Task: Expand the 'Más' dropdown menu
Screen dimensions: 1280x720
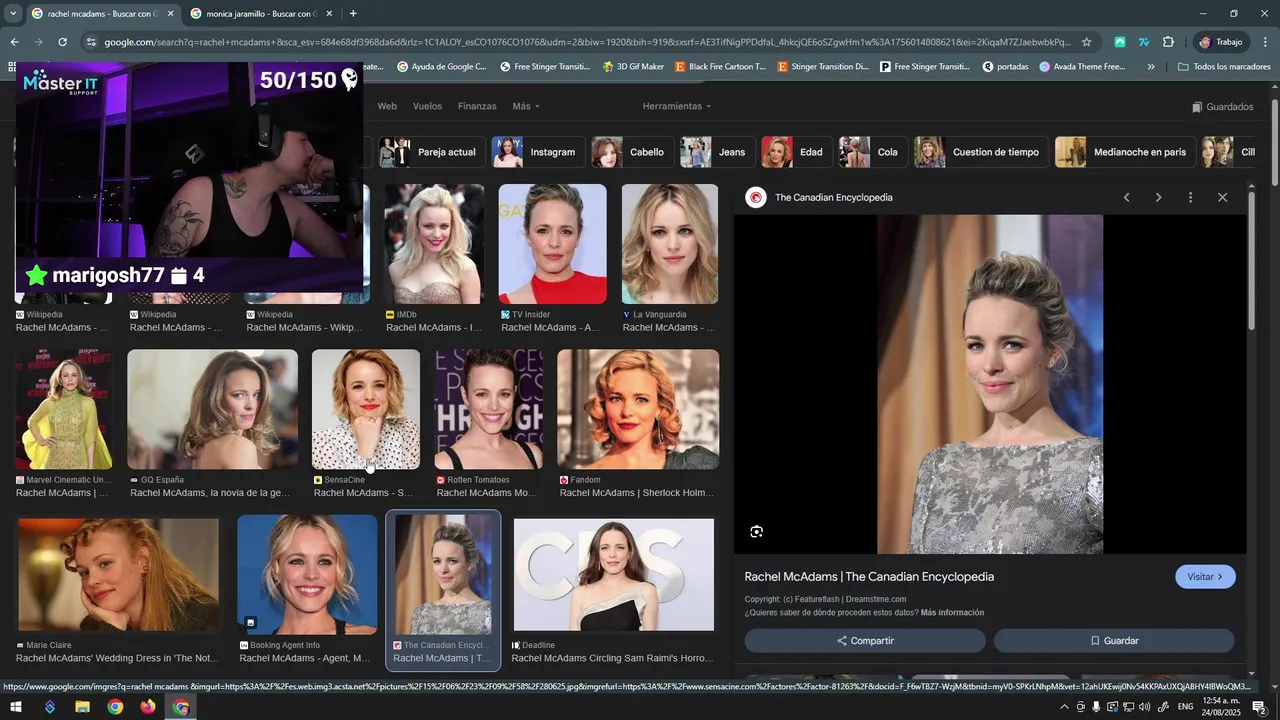Action: 526,106
